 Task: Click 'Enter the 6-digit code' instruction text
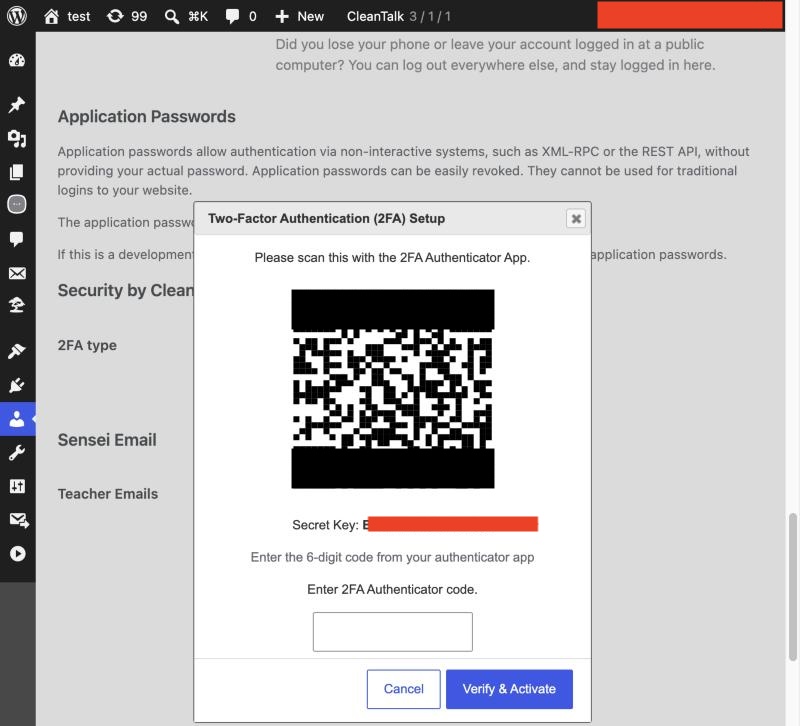coord(392,557)
